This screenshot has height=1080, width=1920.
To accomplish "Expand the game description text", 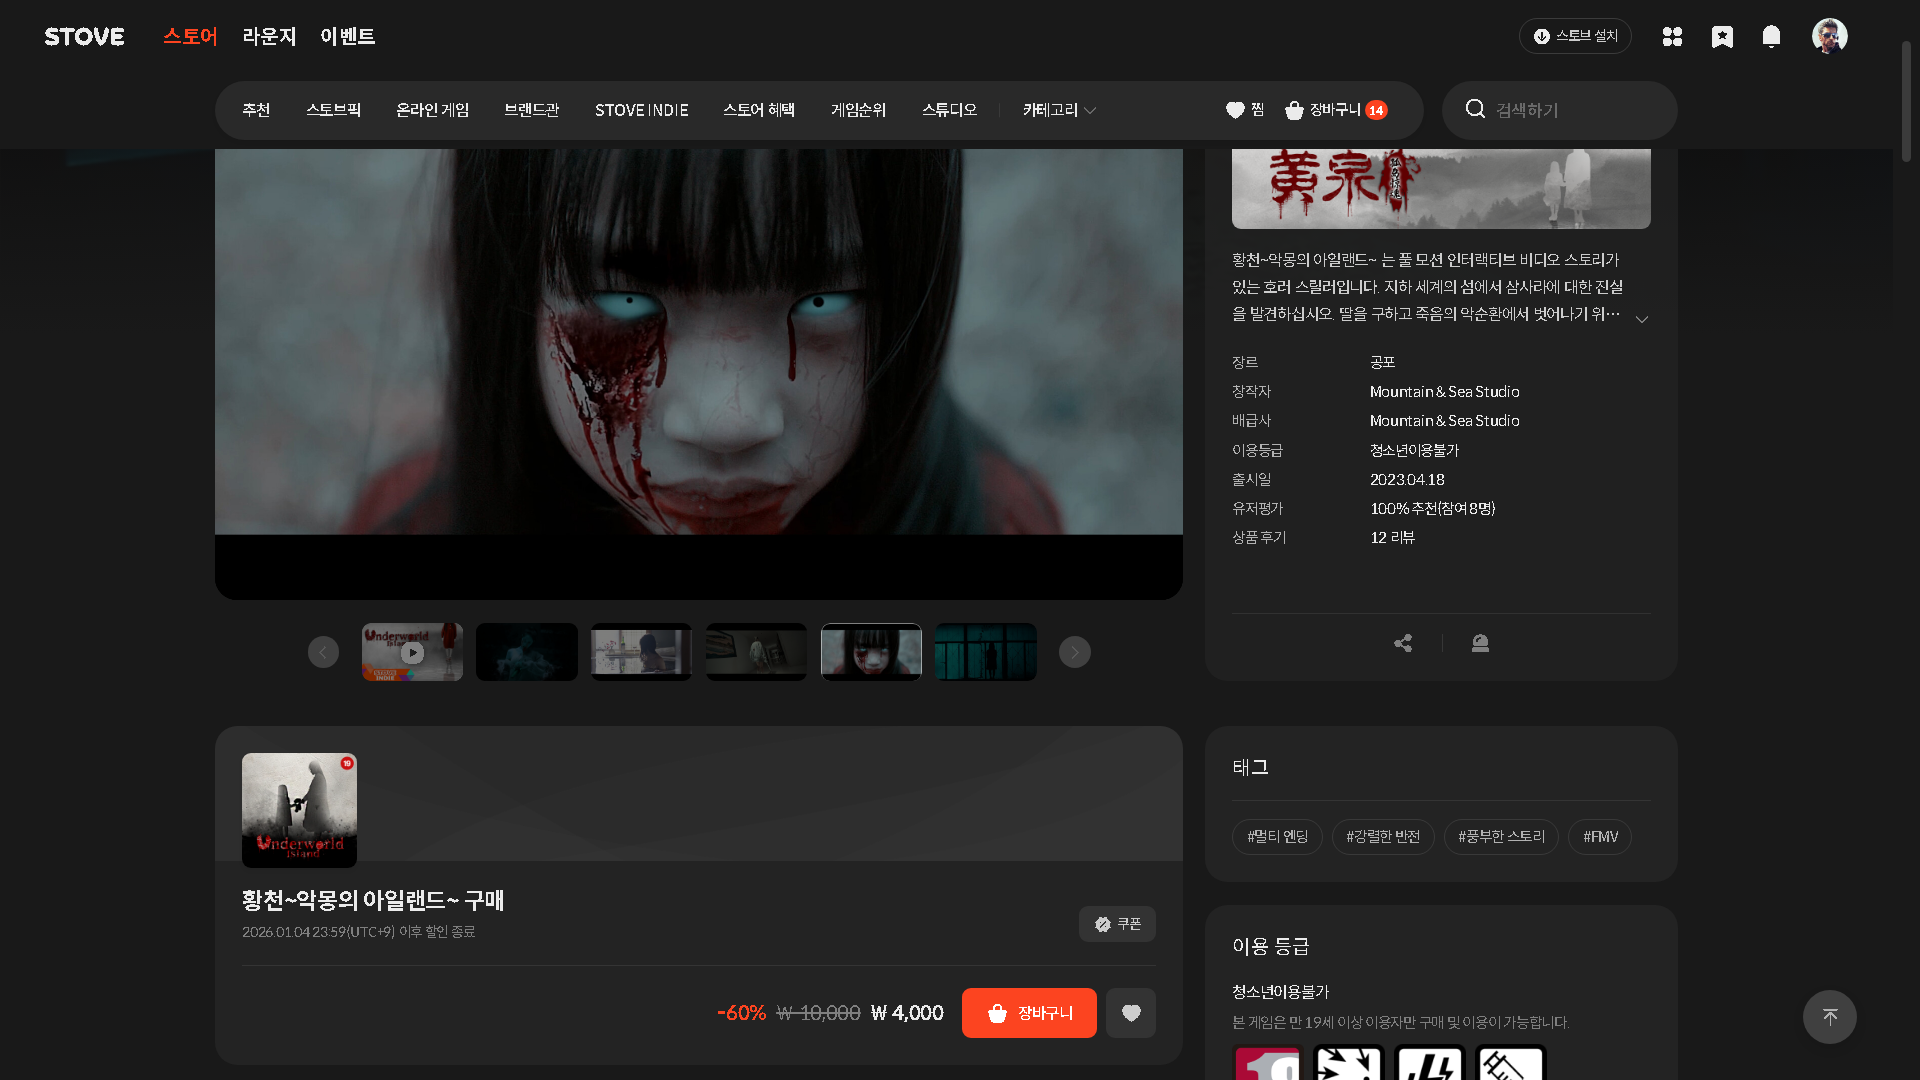I will coord(1641,319).
